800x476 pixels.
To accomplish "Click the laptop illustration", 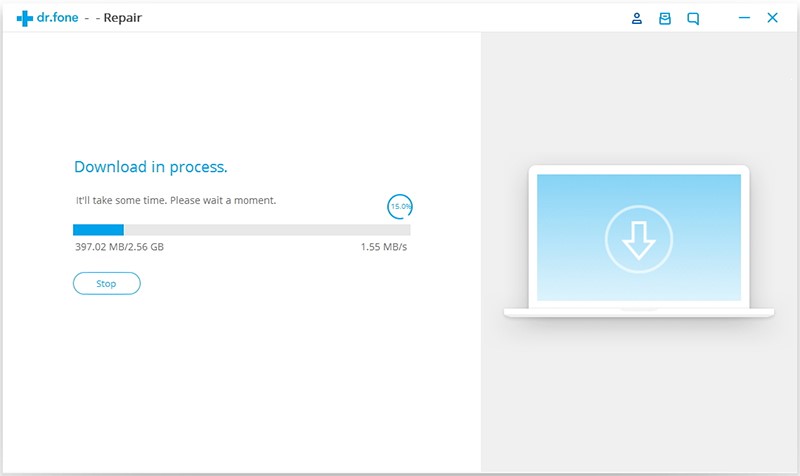I will click(639, 241).
